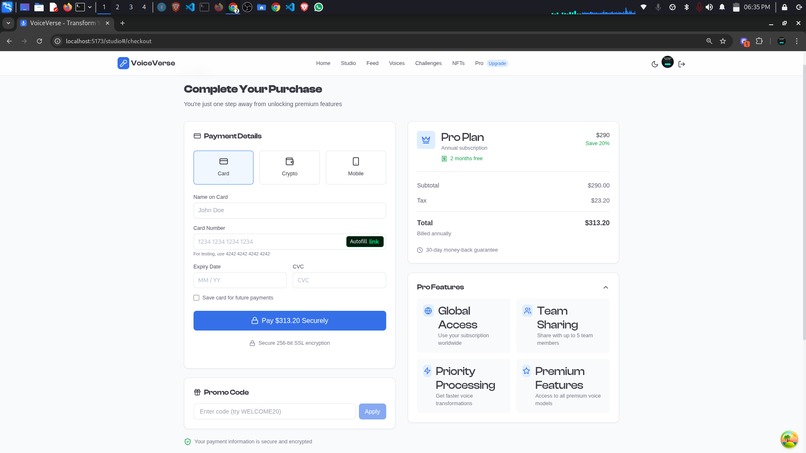Viewport: 806px width, 453px height.
Task: Click the secure SSL encryption lock icon
Action: pyautogui.click(x=252, y=343)
